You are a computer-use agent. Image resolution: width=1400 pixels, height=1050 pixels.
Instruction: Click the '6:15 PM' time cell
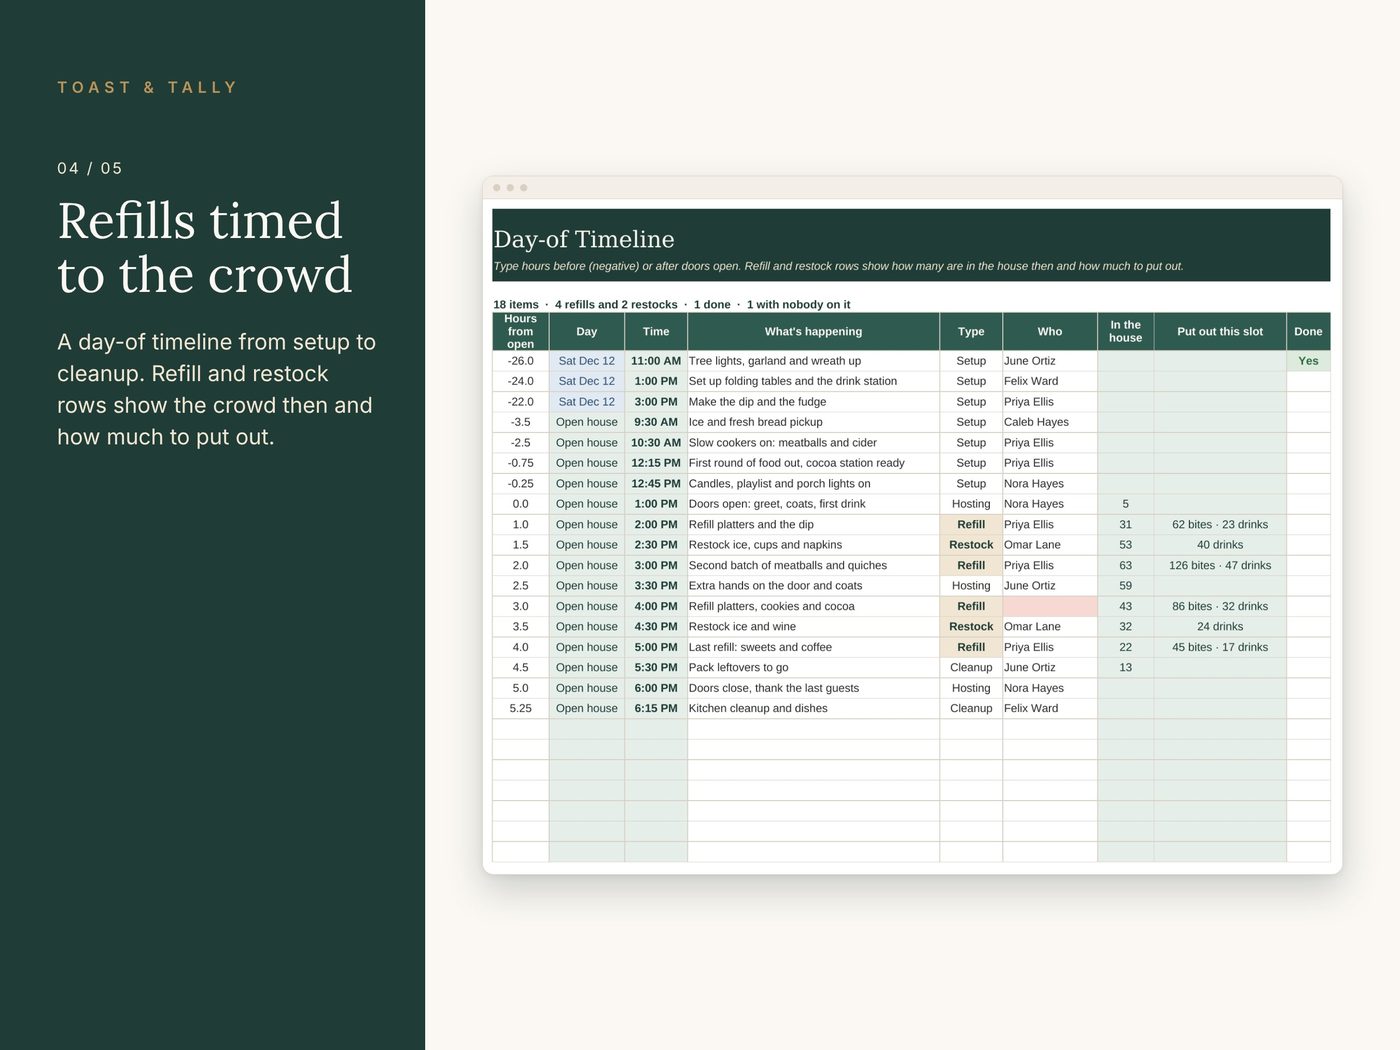pyautogui.click(x=656, y=709)
